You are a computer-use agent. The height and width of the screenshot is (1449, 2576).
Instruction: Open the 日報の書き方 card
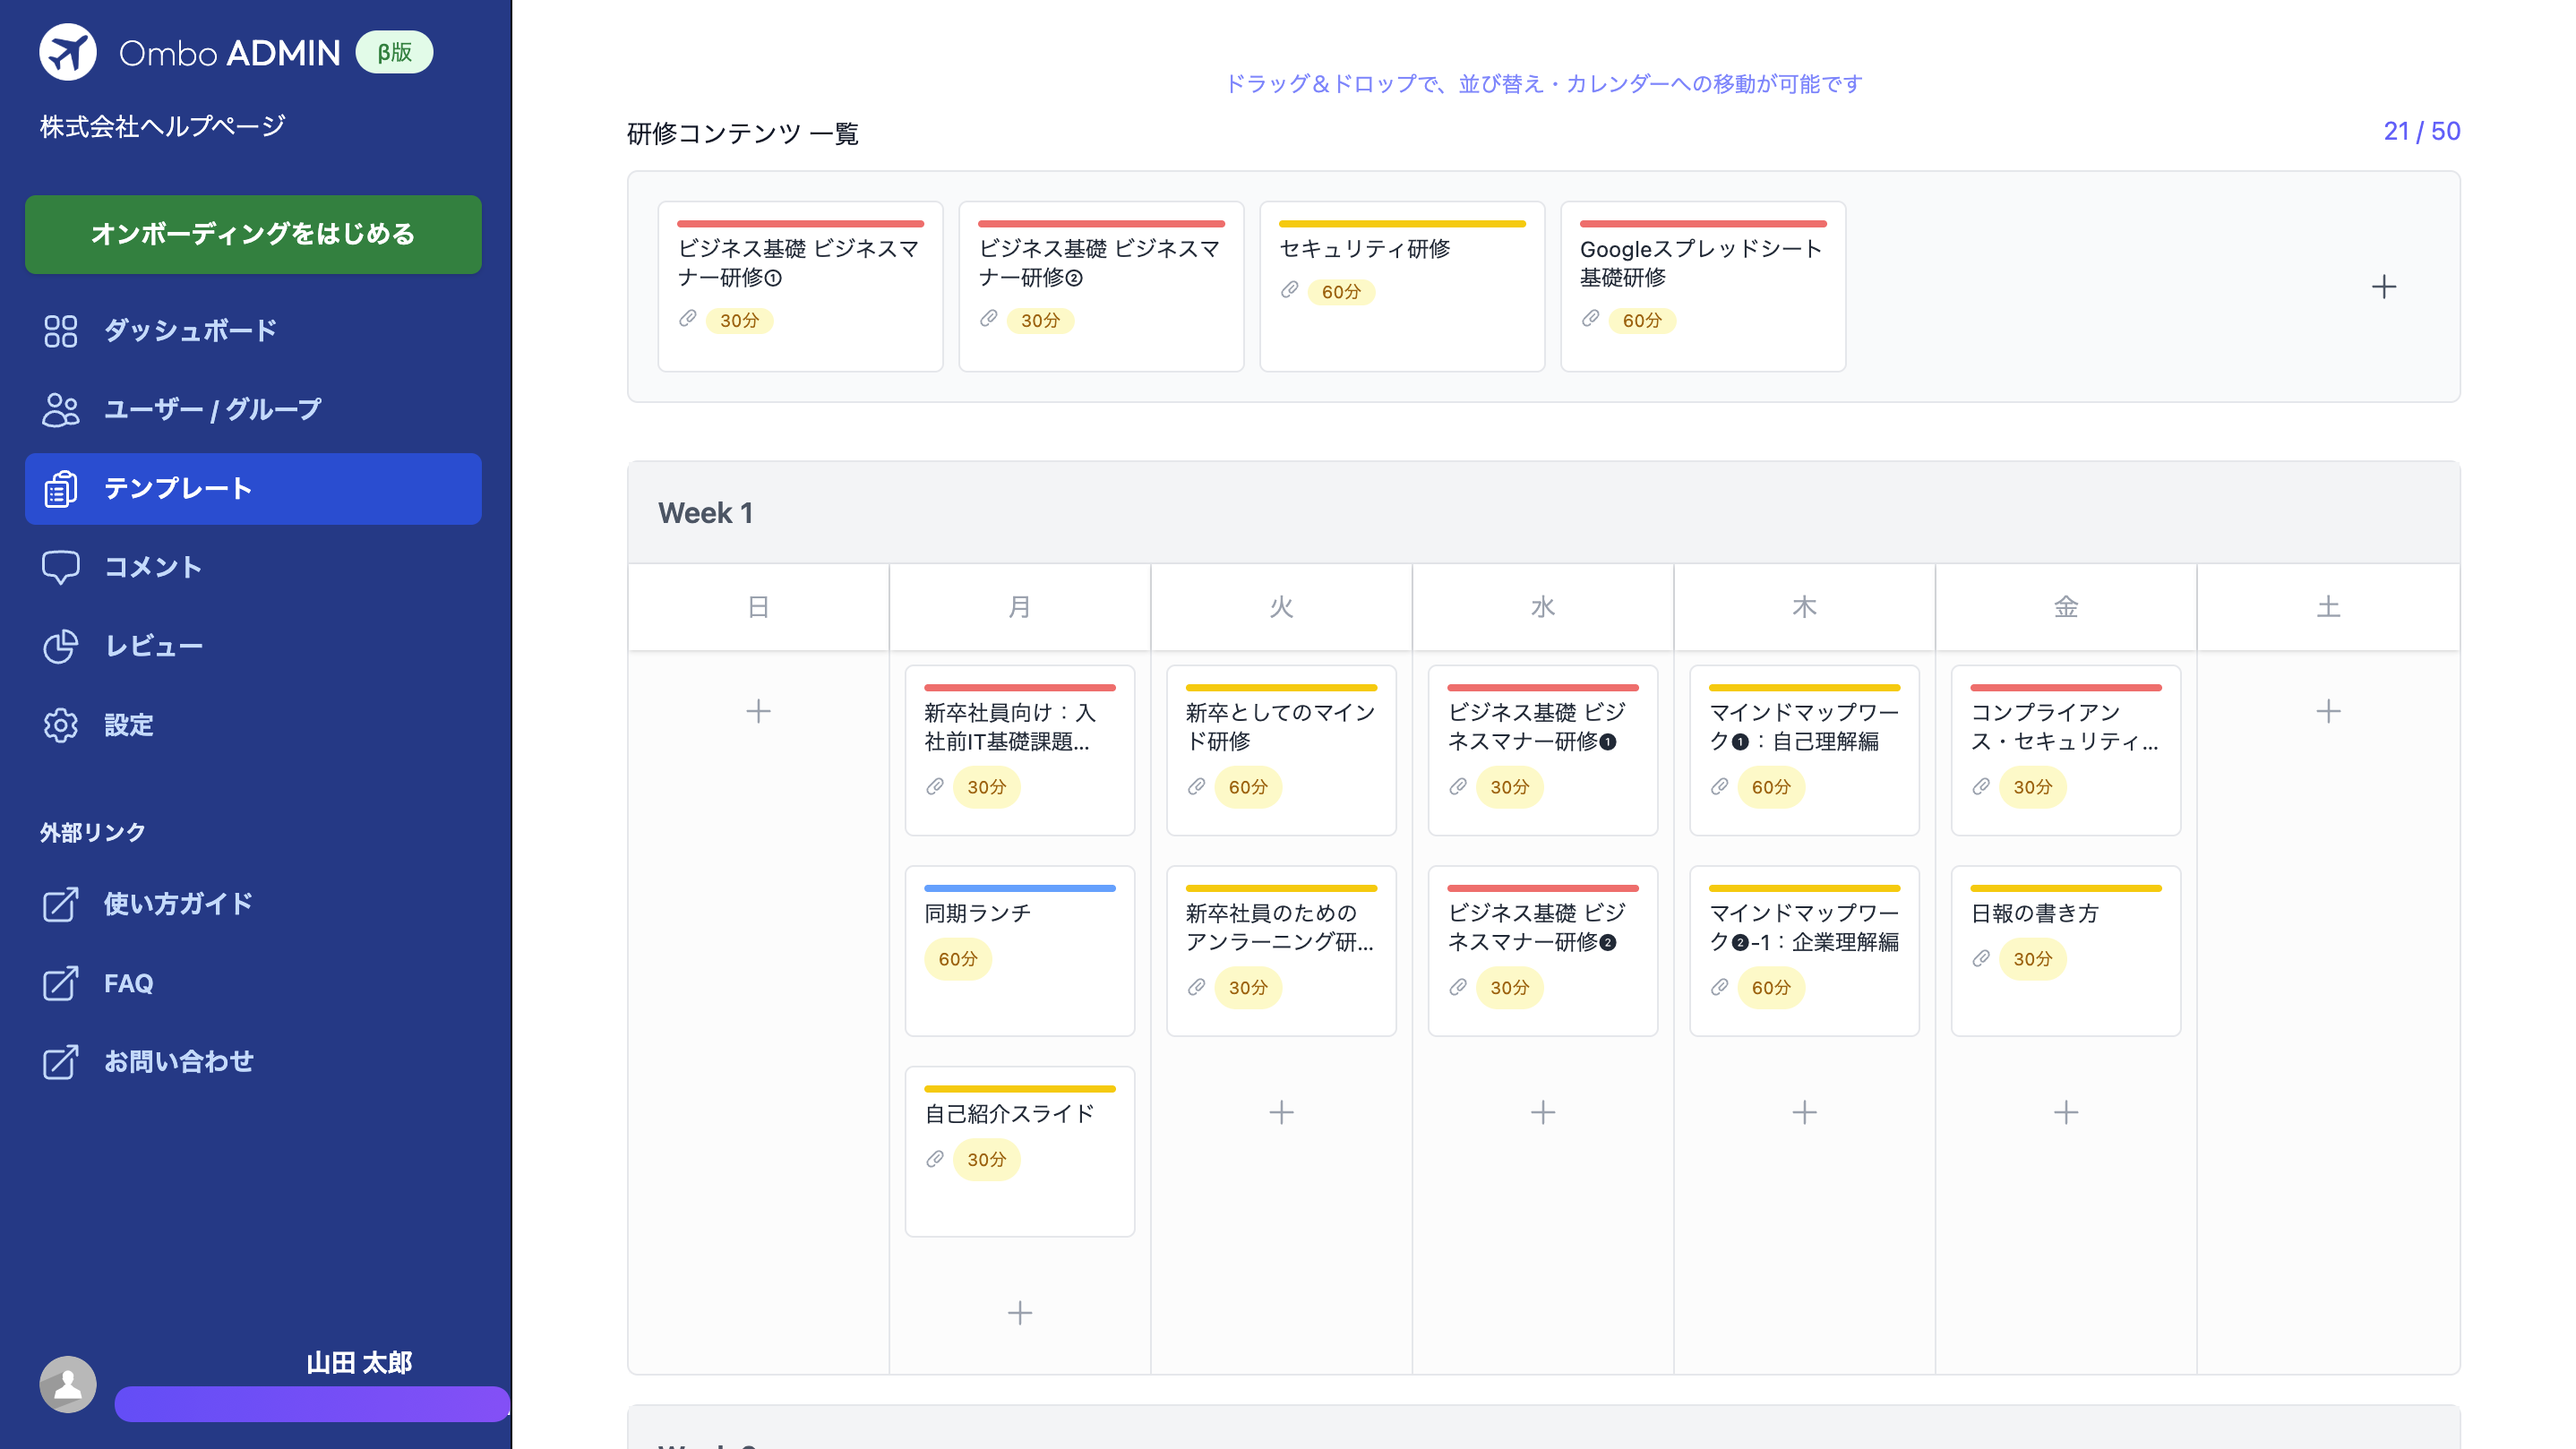(x=2066, y=950)
